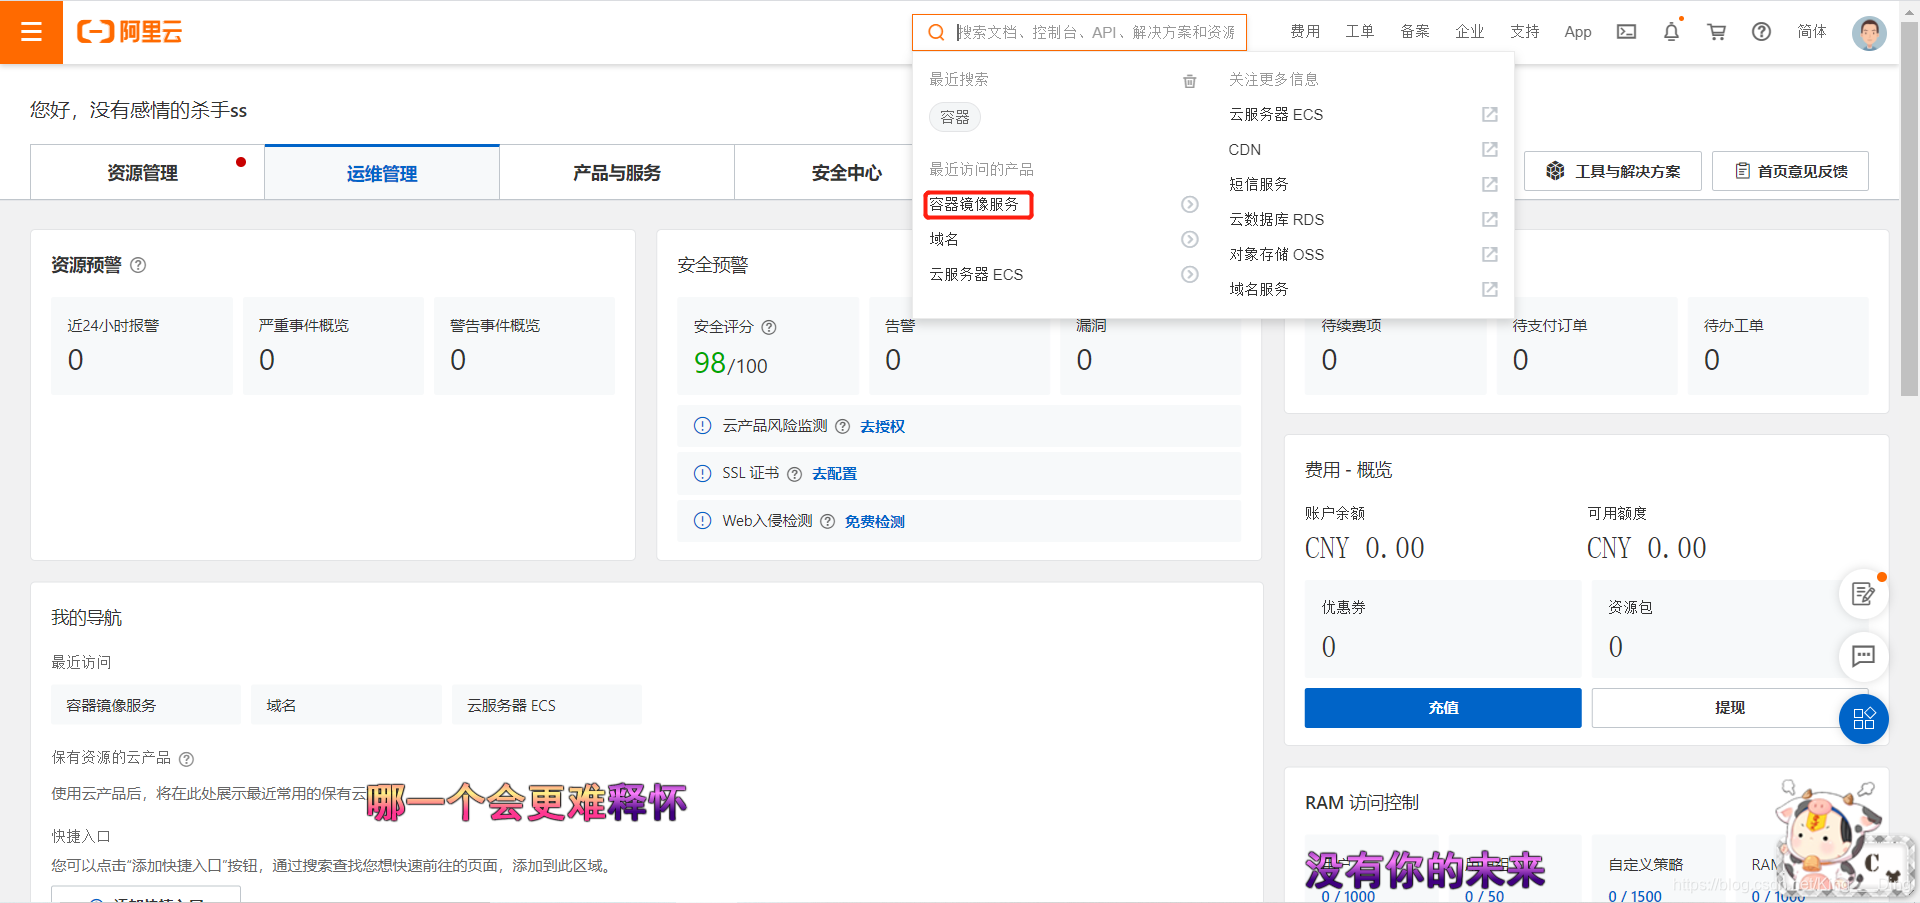Click the blue 充值 button
Image resolution: width=1920 pixels, height=903 pixels.
(1443, 707)
